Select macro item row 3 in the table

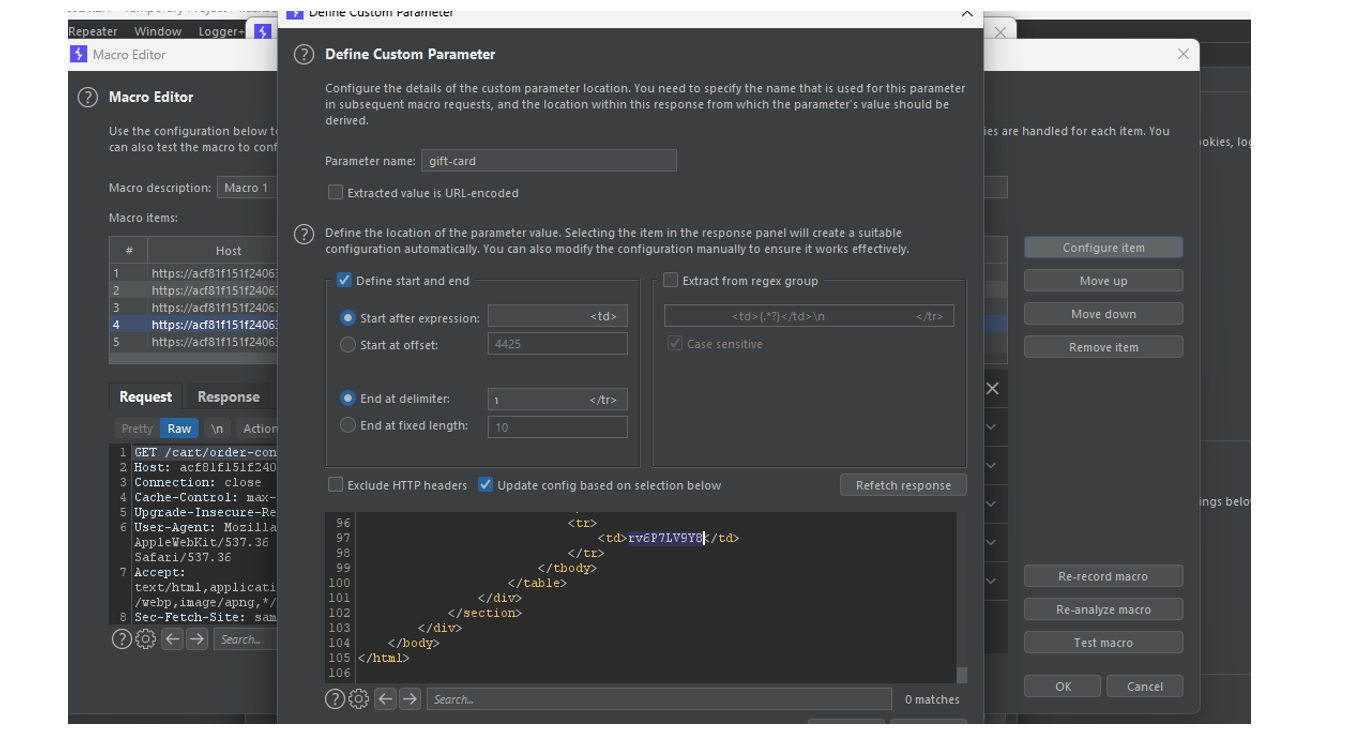[x=194, y=307]
